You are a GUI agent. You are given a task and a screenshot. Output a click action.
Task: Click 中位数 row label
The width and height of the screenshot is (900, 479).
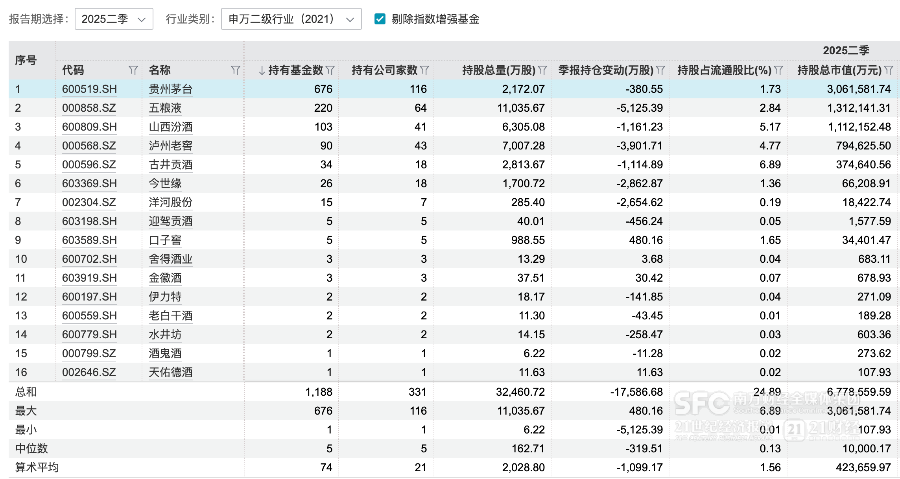(31, 449)
